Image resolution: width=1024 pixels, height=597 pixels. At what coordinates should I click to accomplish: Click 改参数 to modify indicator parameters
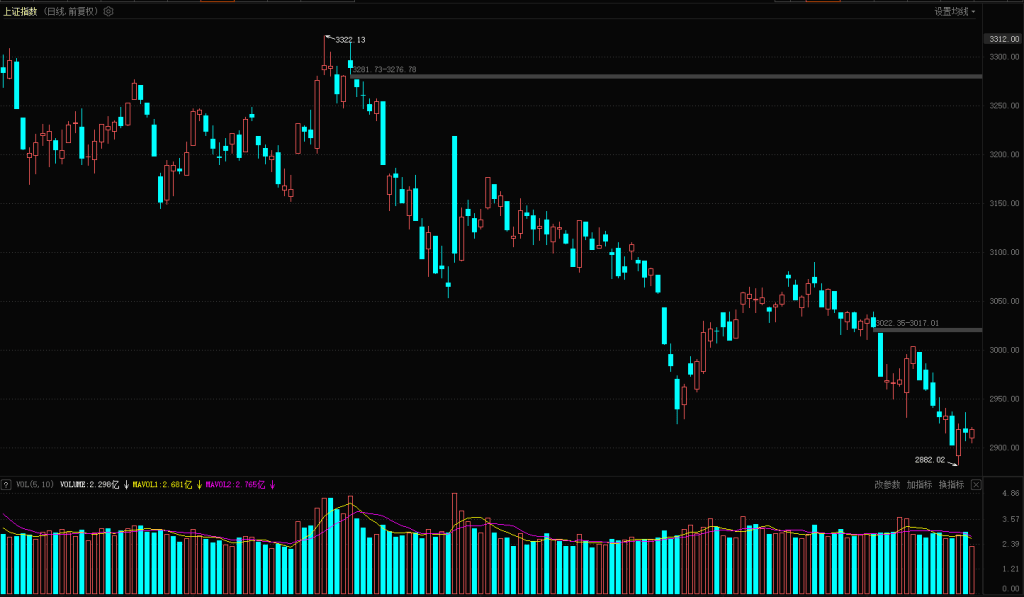pos(887,485)
